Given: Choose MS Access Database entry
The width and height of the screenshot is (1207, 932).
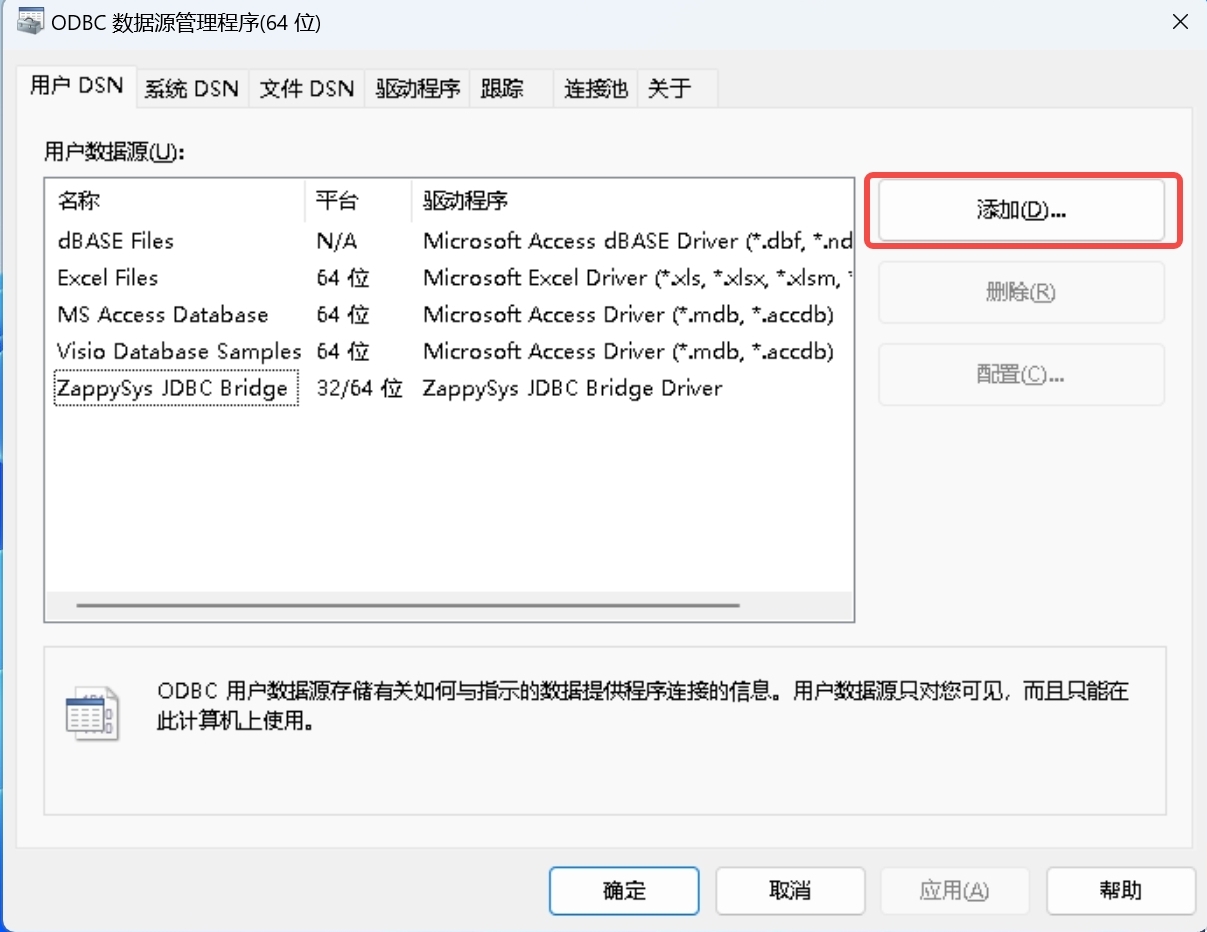Looking at the screenshot, I should (x=162, y=315).
